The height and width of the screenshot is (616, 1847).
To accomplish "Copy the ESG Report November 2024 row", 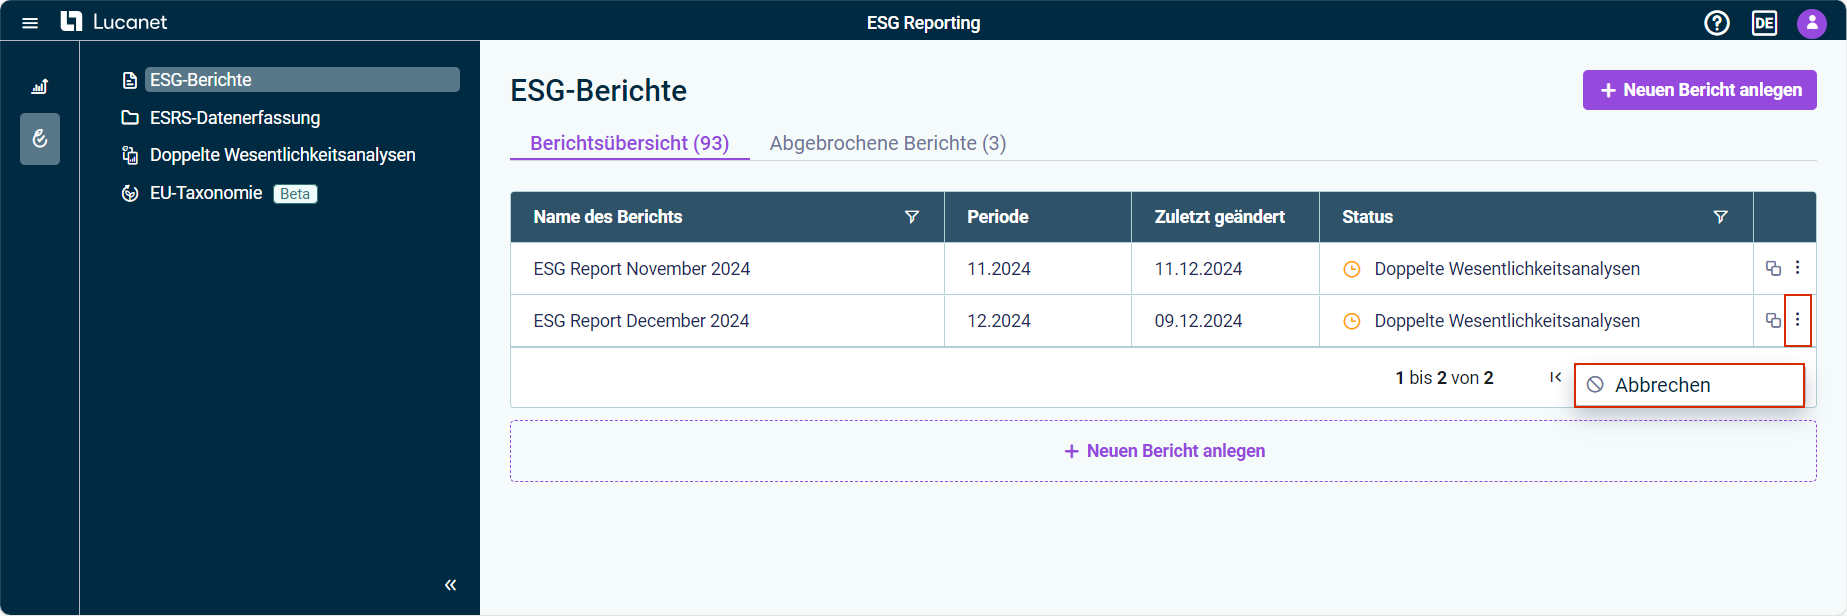I will click(x=1773, y=268).
